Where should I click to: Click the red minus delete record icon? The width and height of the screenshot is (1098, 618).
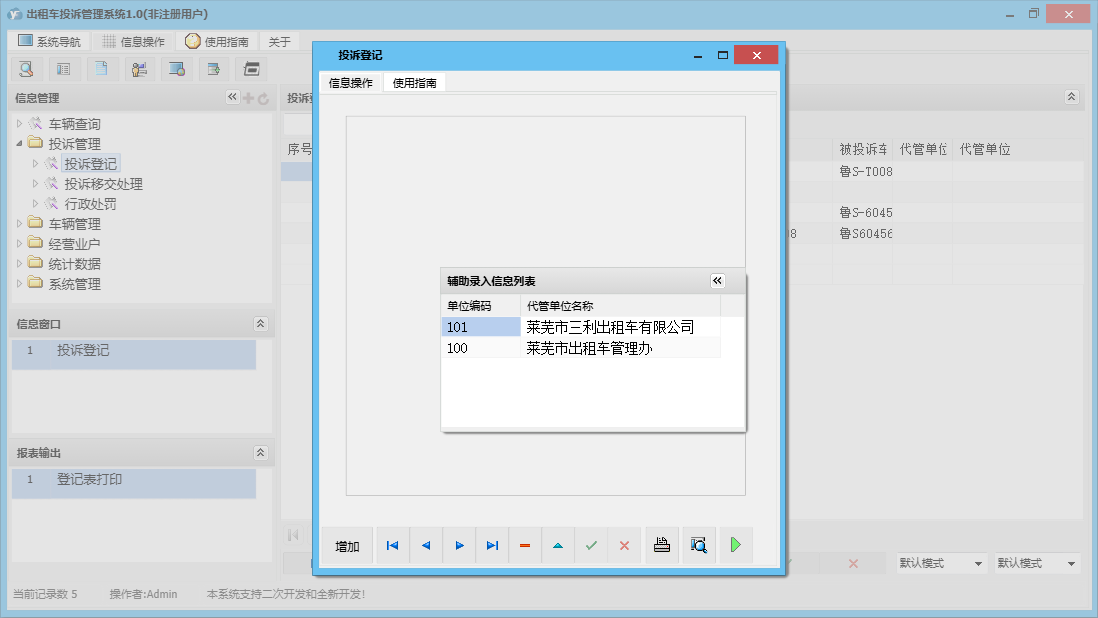tap(525, 546)
